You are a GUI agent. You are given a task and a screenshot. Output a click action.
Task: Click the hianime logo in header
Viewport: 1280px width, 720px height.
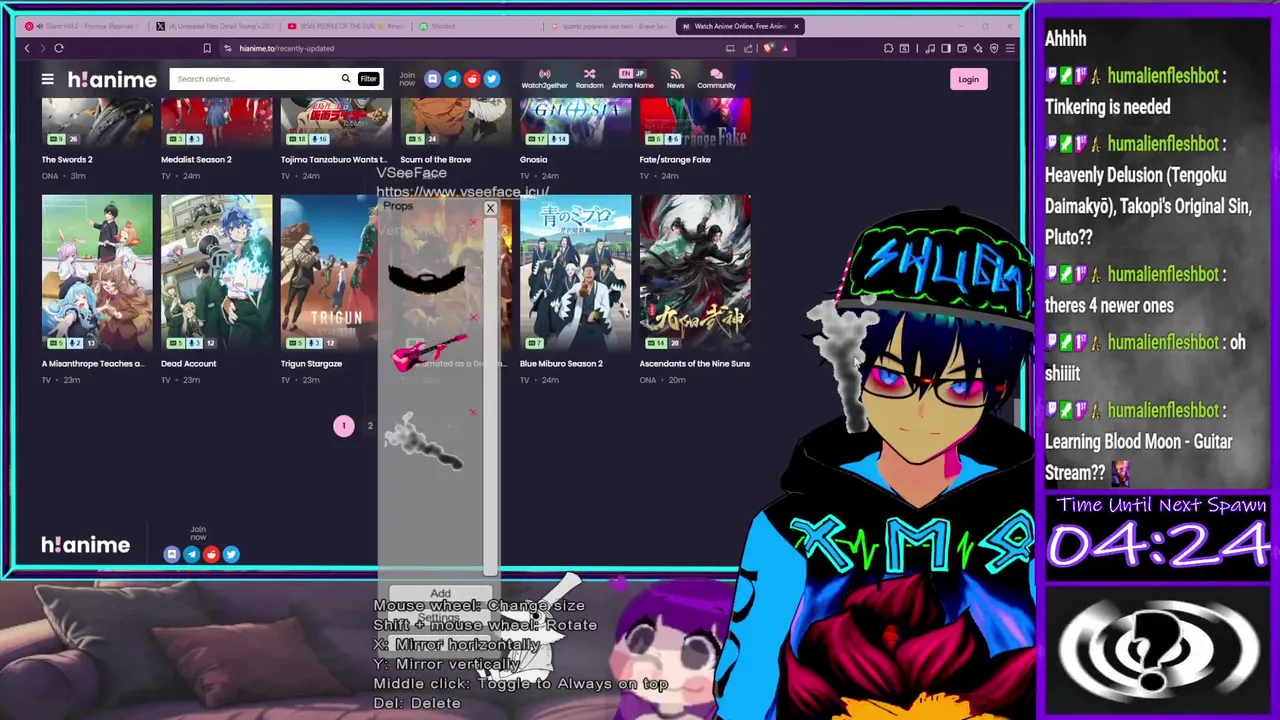point(112,79)
